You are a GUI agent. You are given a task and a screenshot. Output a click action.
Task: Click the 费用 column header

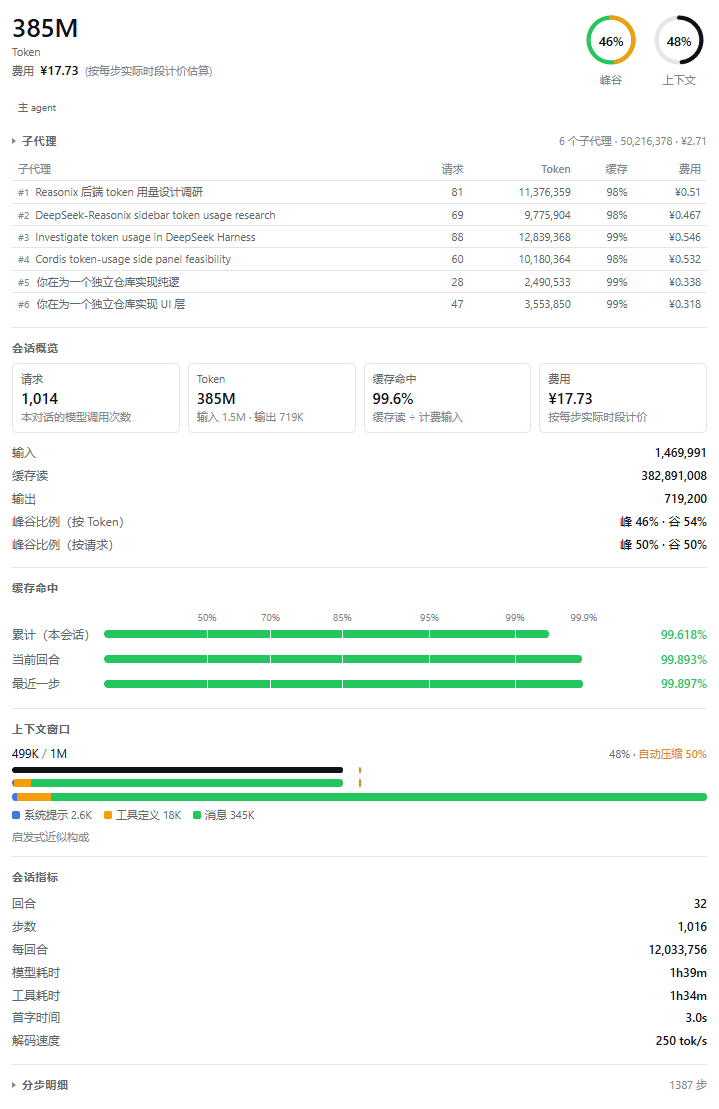point(690,169)
